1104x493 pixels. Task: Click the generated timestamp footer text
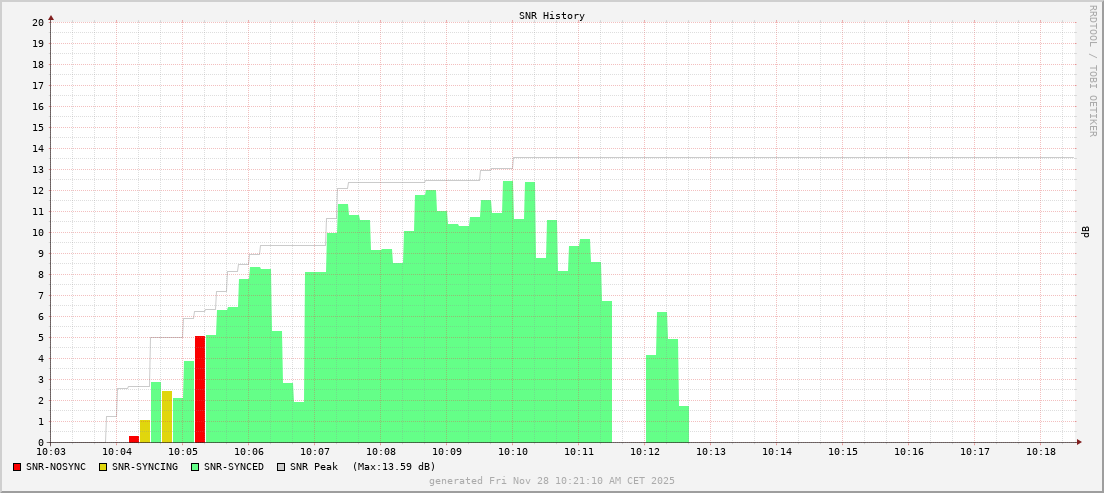(x=551, y=481)
